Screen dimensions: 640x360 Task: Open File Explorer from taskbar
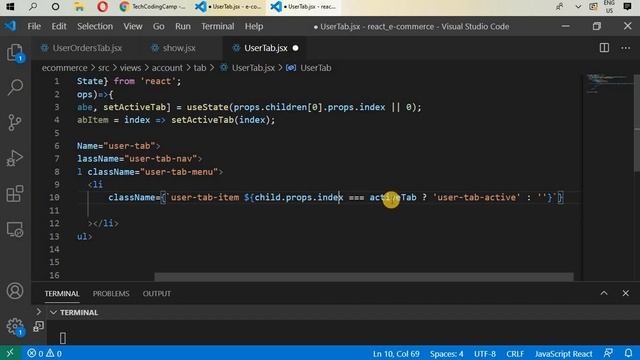coord(79,7)
